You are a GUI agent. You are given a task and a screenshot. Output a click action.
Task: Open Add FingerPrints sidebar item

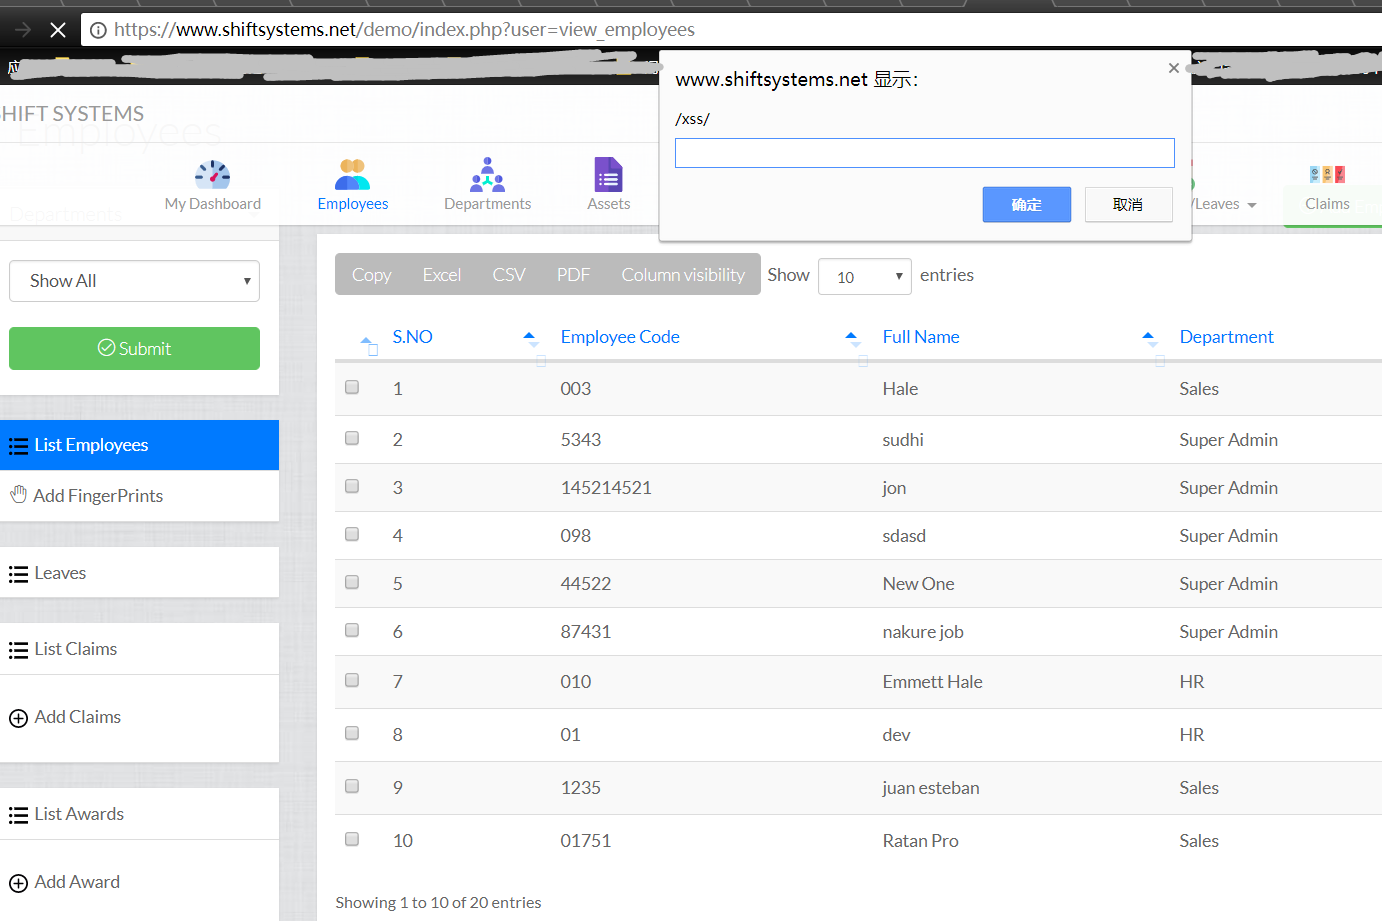139,496
